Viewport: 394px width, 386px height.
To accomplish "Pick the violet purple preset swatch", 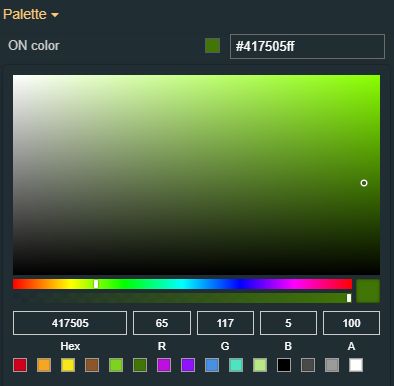I will [x=188, y=365].
